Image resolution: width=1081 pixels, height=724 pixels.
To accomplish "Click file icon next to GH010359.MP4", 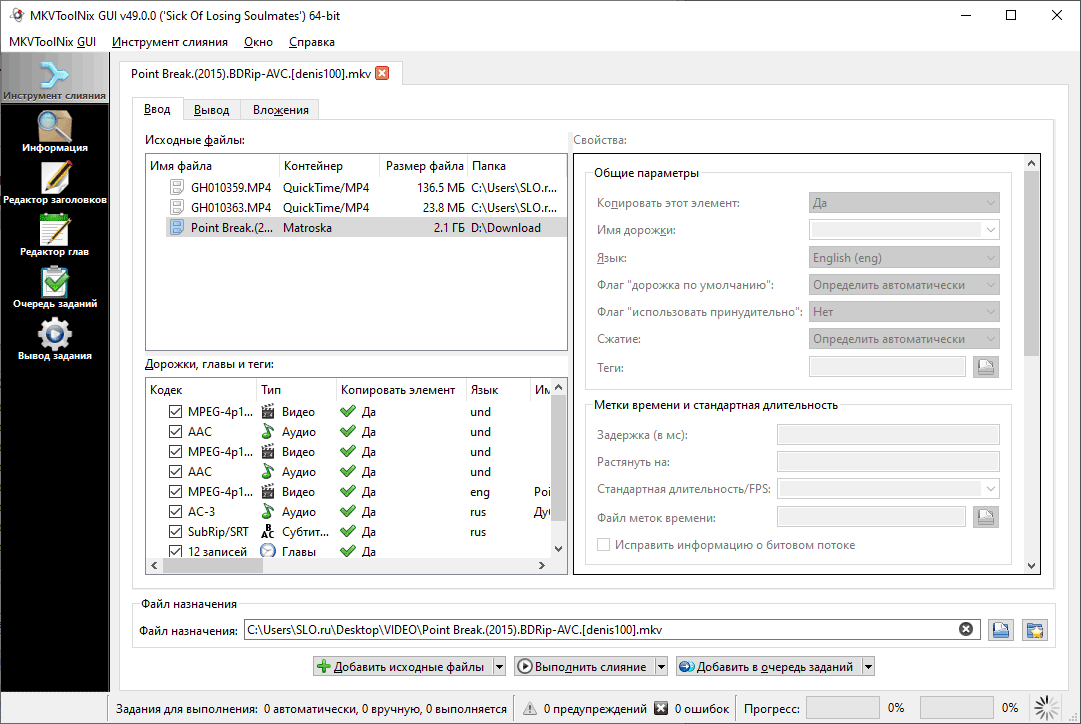I will point(177,187).
